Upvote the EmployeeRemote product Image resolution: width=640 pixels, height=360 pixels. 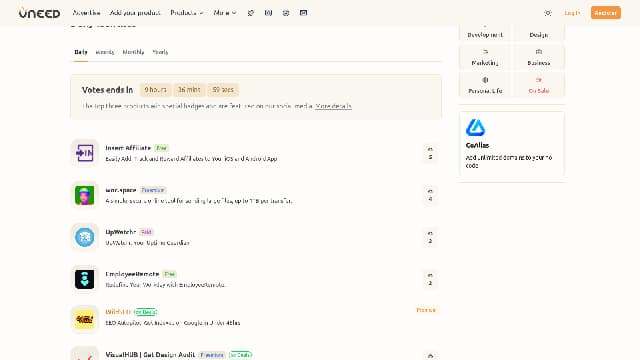coord(430,279)
